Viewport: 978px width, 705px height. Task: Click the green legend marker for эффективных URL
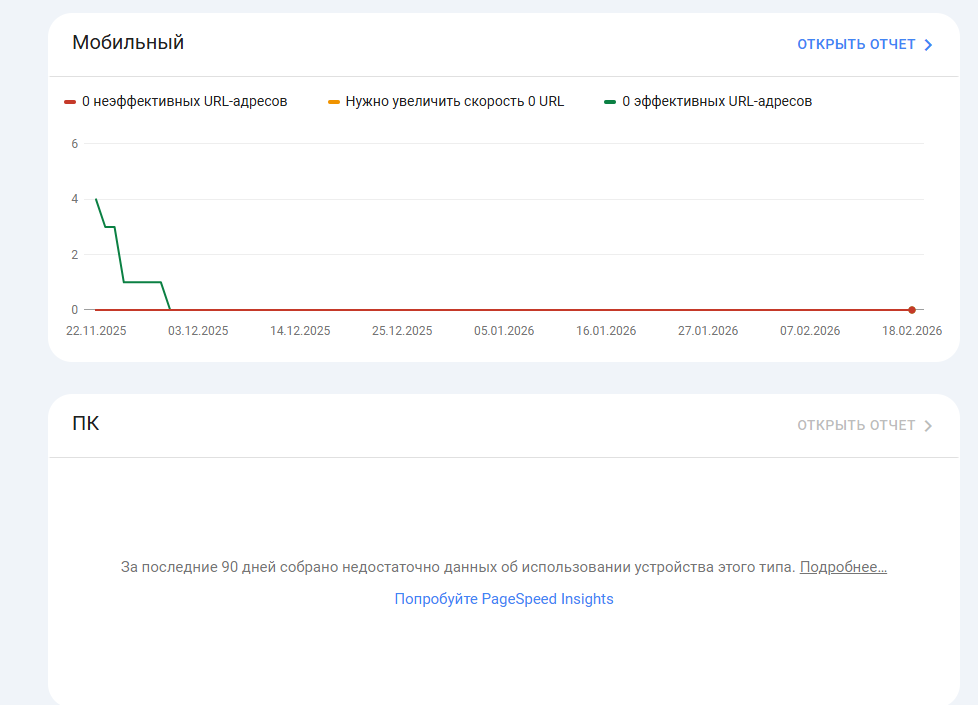[610, 101]
